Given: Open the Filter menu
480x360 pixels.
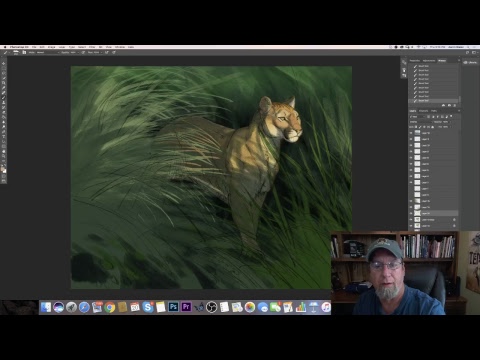Looking at the screenshot, I should tap(92, 47).
